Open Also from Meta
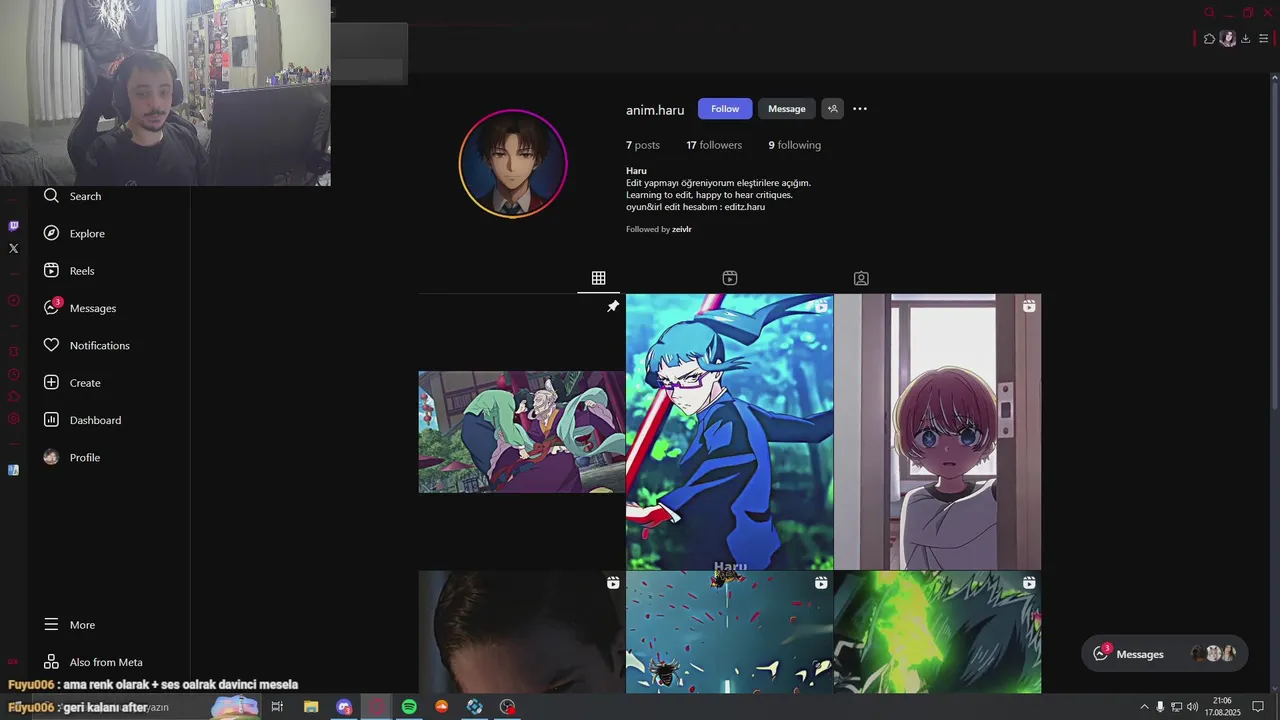This screenshot has height=720, width=1280. tap(93, 662)
